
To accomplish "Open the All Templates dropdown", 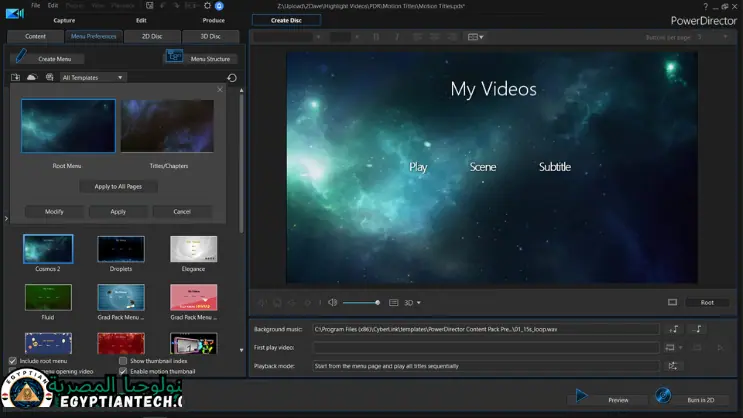I will (x=92, y=77).
